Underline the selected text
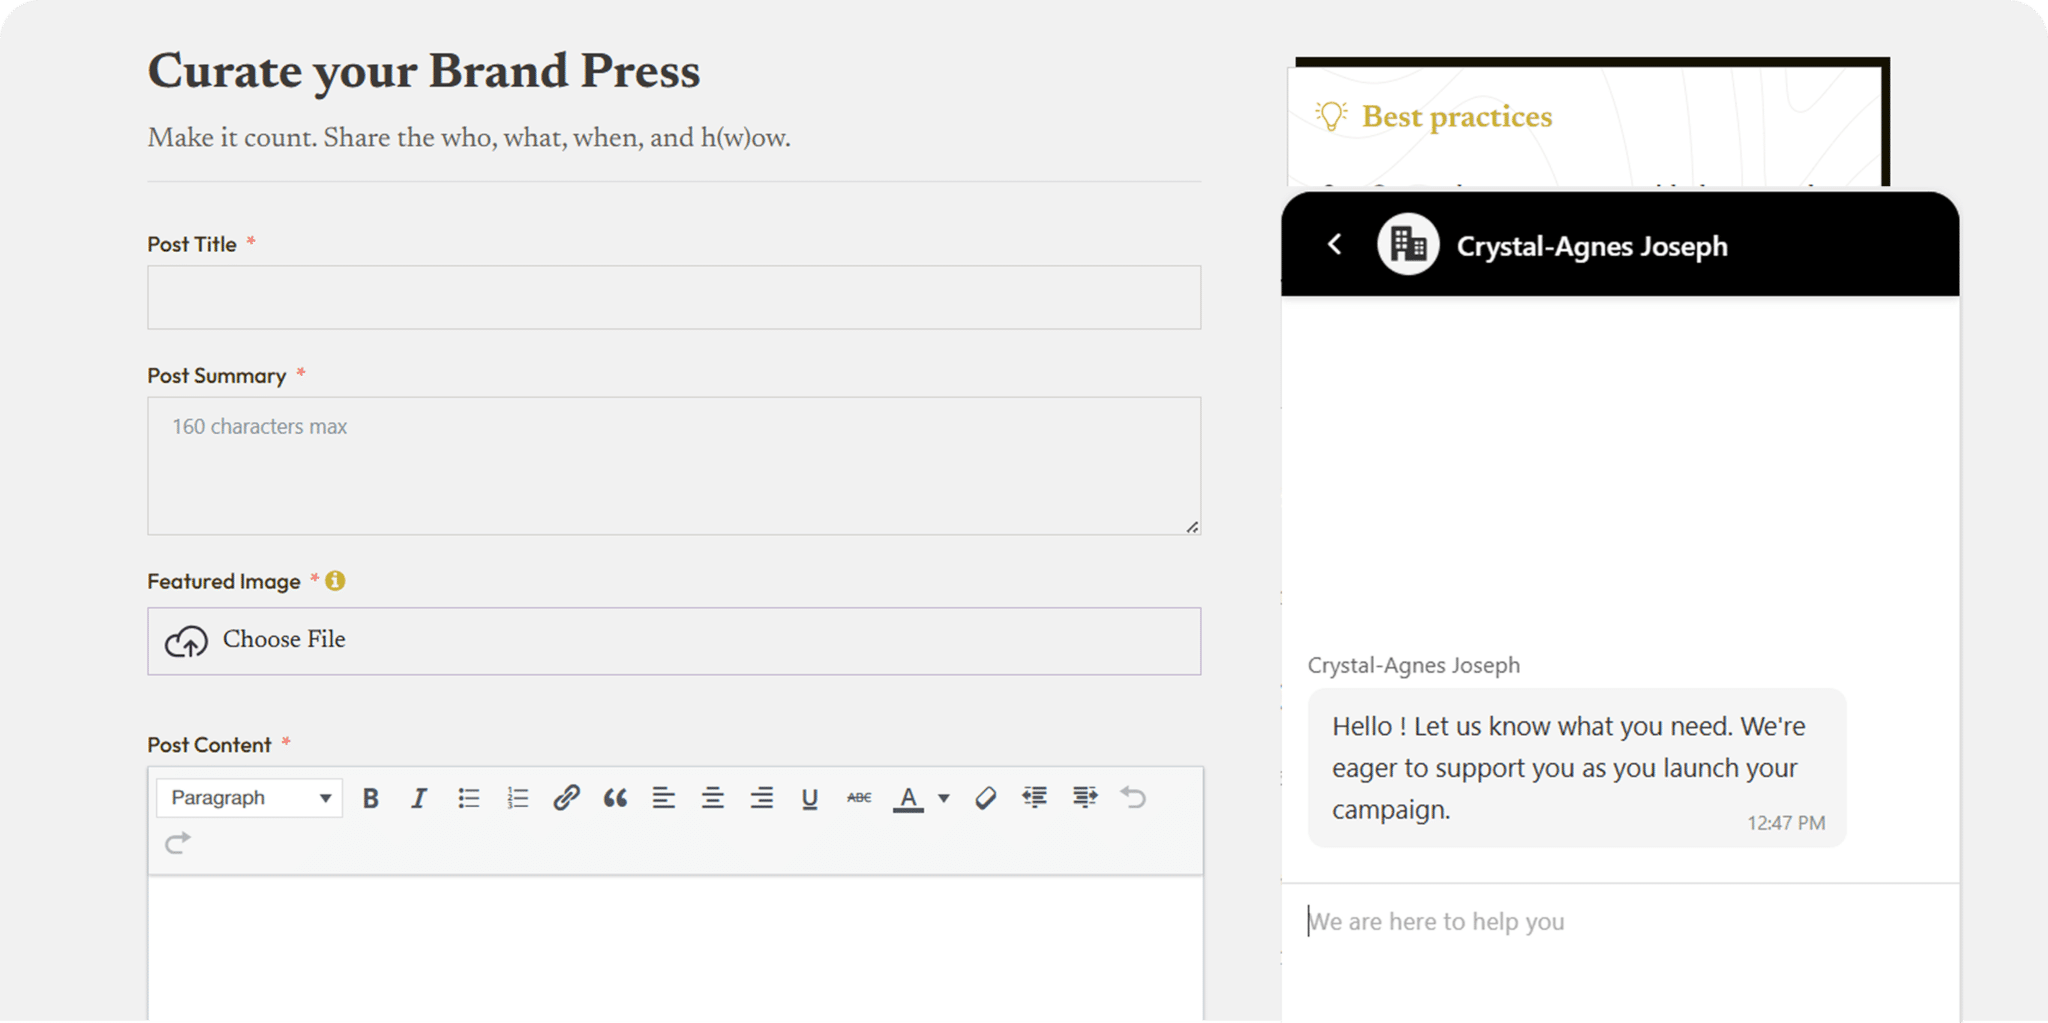2048x1023 pixels. [x=810, y=798]
